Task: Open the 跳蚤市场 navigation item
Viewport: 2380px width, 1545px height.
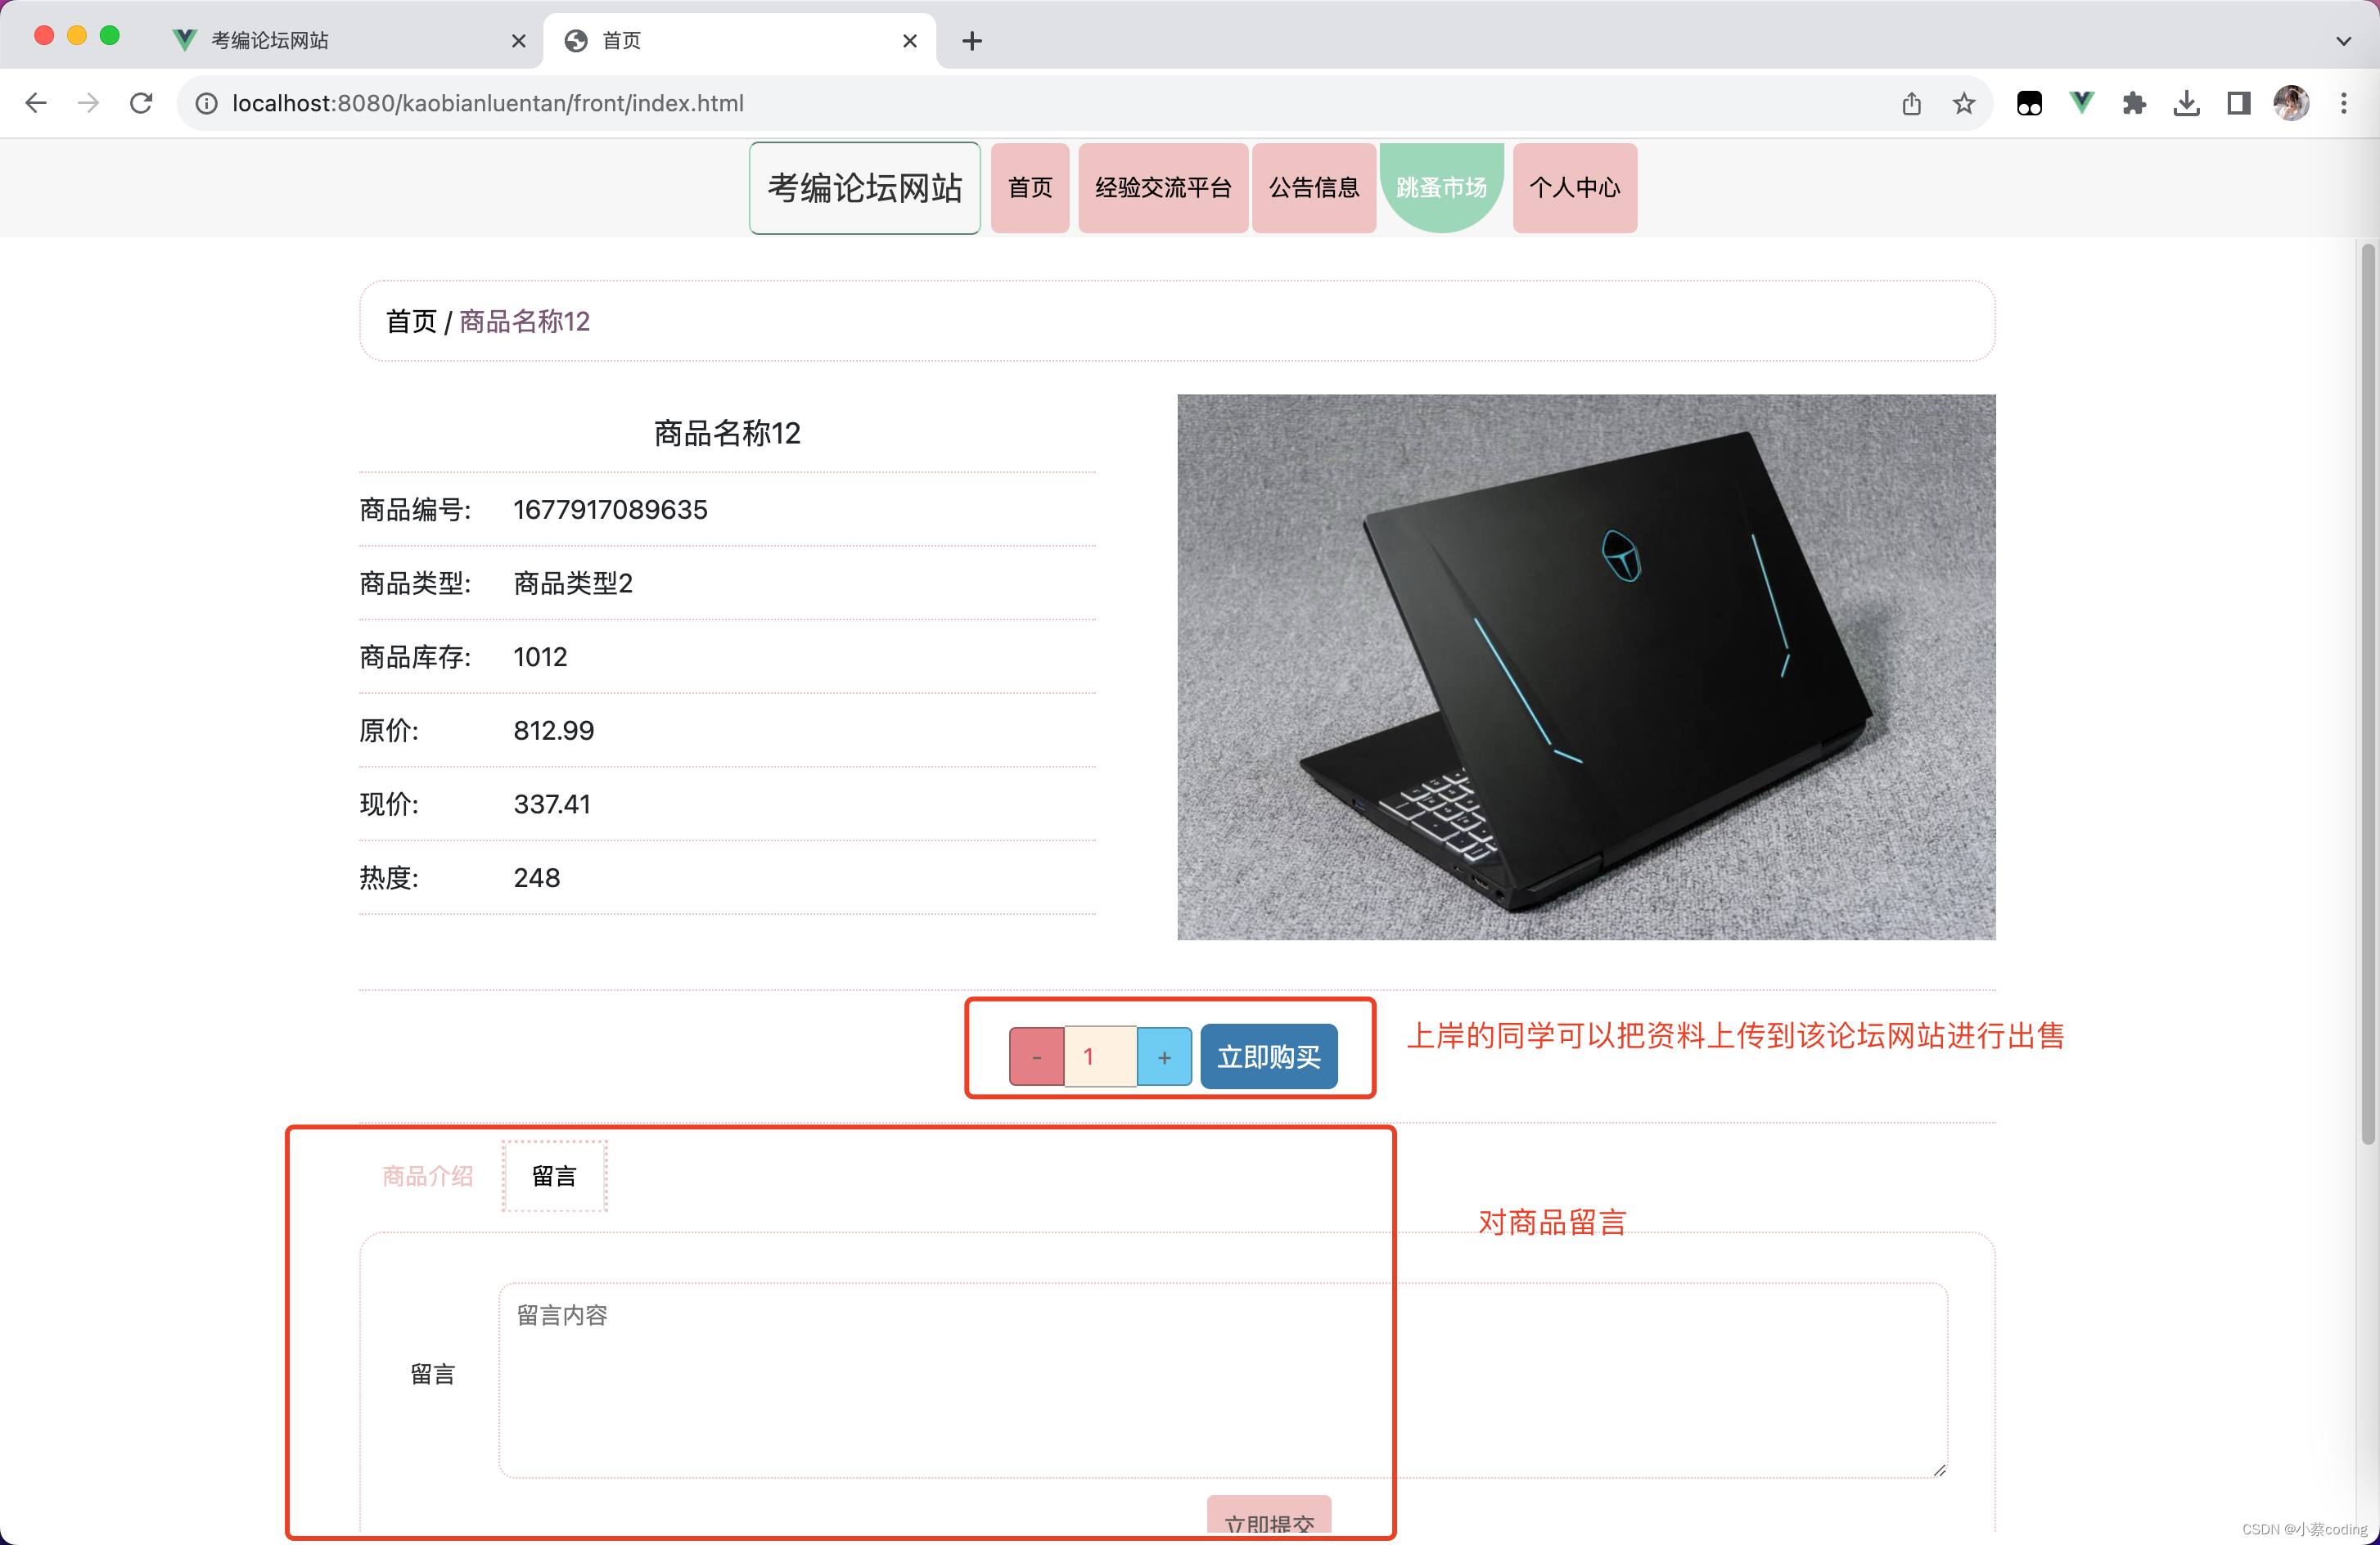Action: pos(1441,187)
